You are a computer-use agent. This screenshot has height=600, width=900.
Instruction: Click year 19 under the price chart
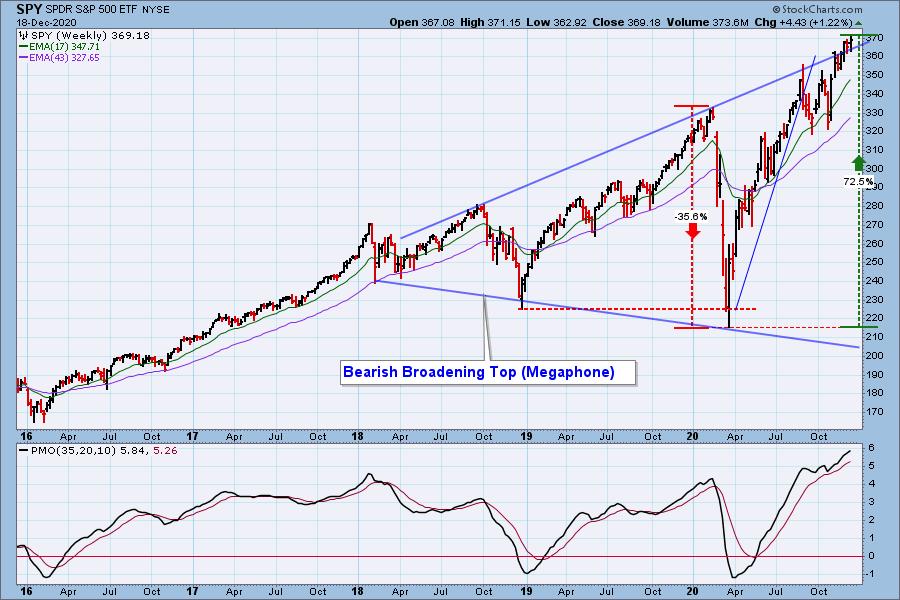[526, 436]
